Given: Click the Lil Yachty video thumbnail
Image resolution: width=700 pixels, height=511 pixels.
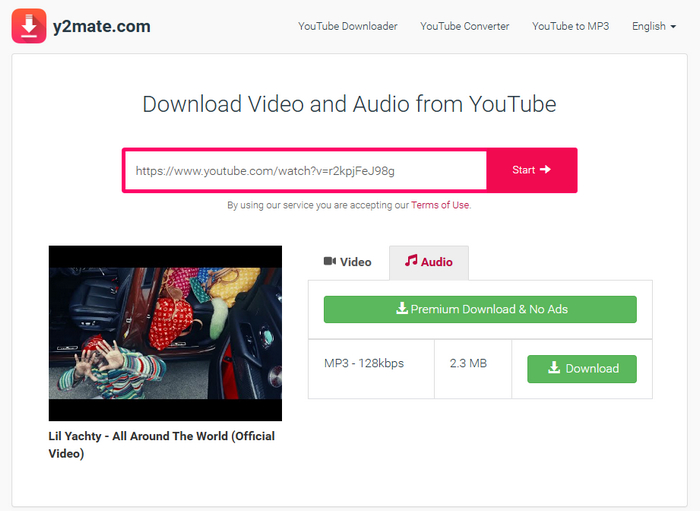Looking at the screenshot, I should [x=165, y=333].
